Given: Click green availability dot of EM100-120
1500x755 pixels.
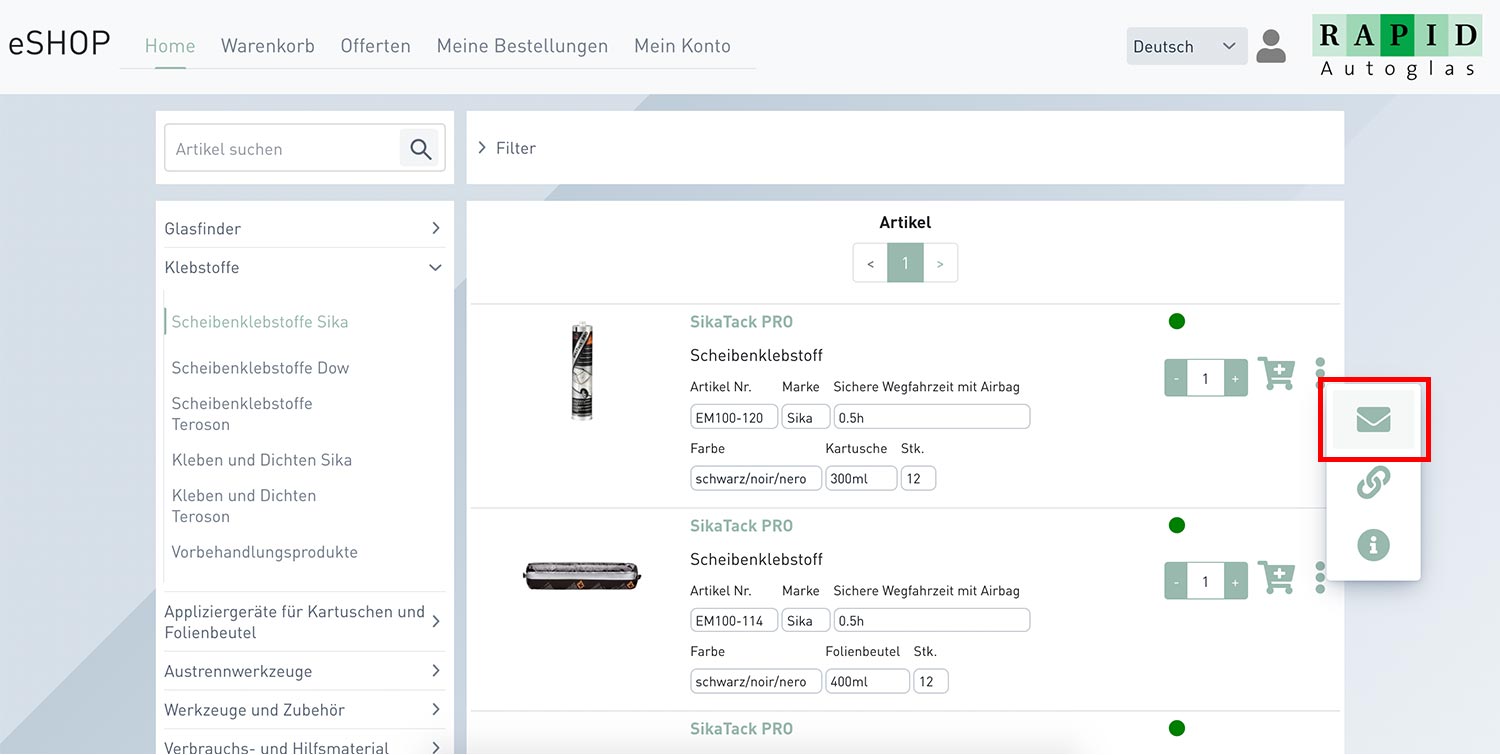Looking at the screenshot, I should [1177, 322].
